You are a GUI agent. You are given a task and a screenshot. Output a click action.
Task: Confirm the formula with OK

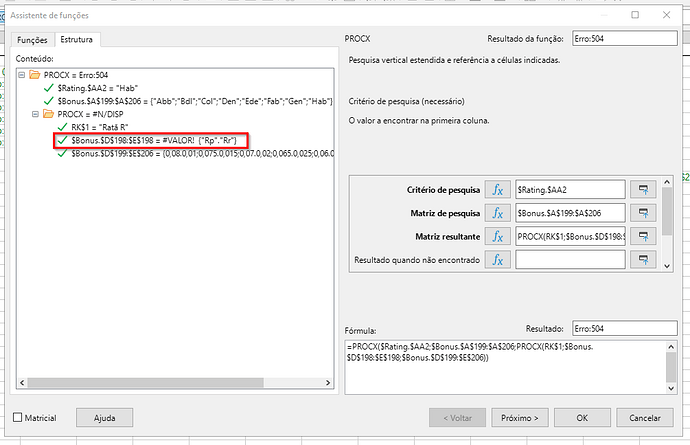[x=582, y=418]
